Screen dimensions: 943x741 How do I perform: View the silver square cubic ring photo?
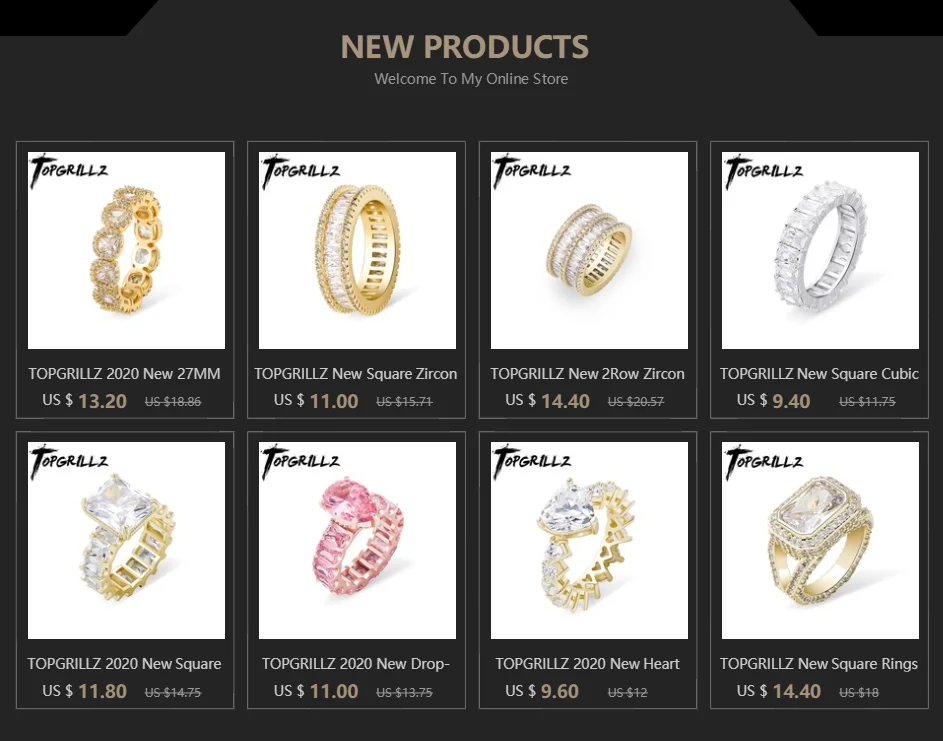click(x=820, y=250)
